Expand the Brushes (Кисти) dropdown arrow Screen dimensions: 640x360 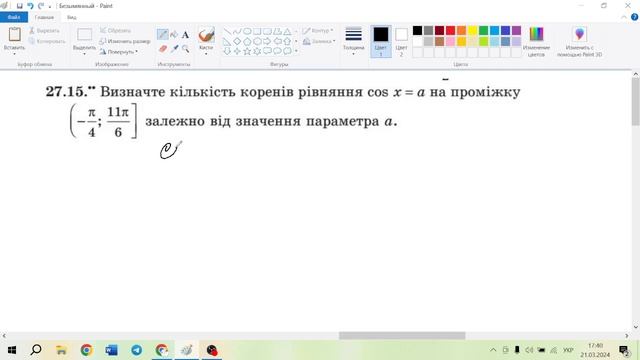pos(206,54)
